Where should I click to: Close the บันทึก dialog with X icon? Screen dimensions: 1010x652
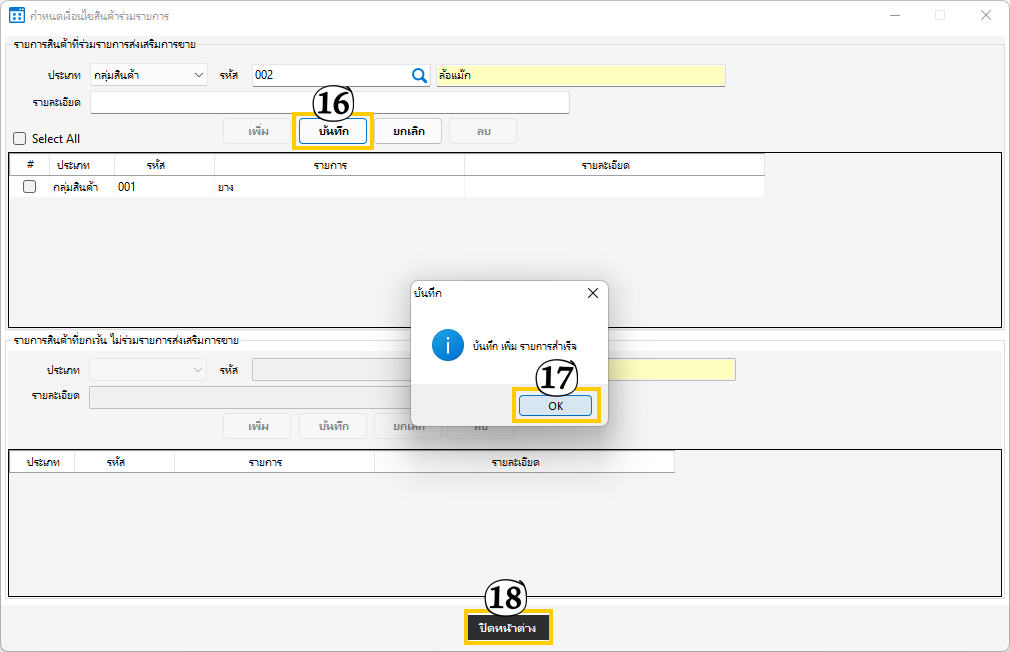tap(592, 293)
